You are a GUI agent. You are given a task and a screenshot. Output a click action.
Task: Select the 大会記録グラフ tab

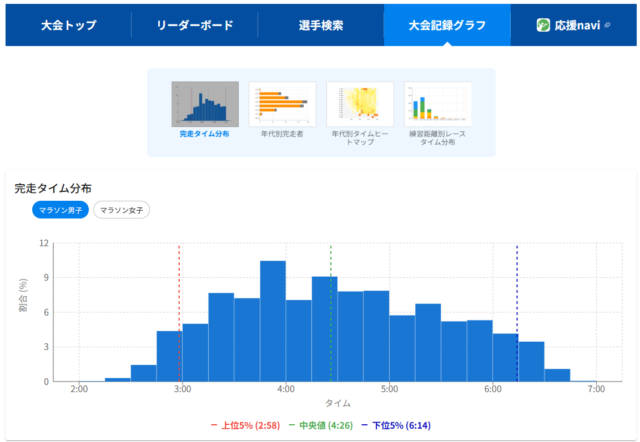click(447, 25)
